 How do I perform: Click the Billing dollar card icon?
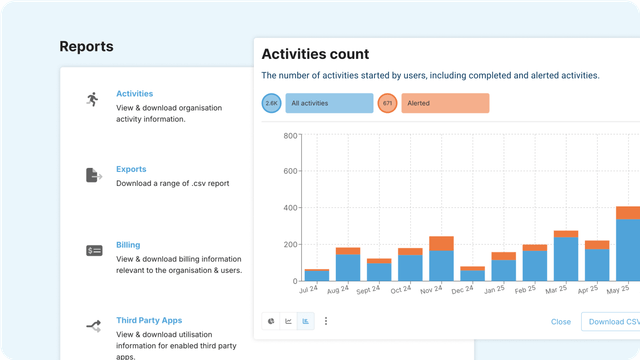[94, 251]
